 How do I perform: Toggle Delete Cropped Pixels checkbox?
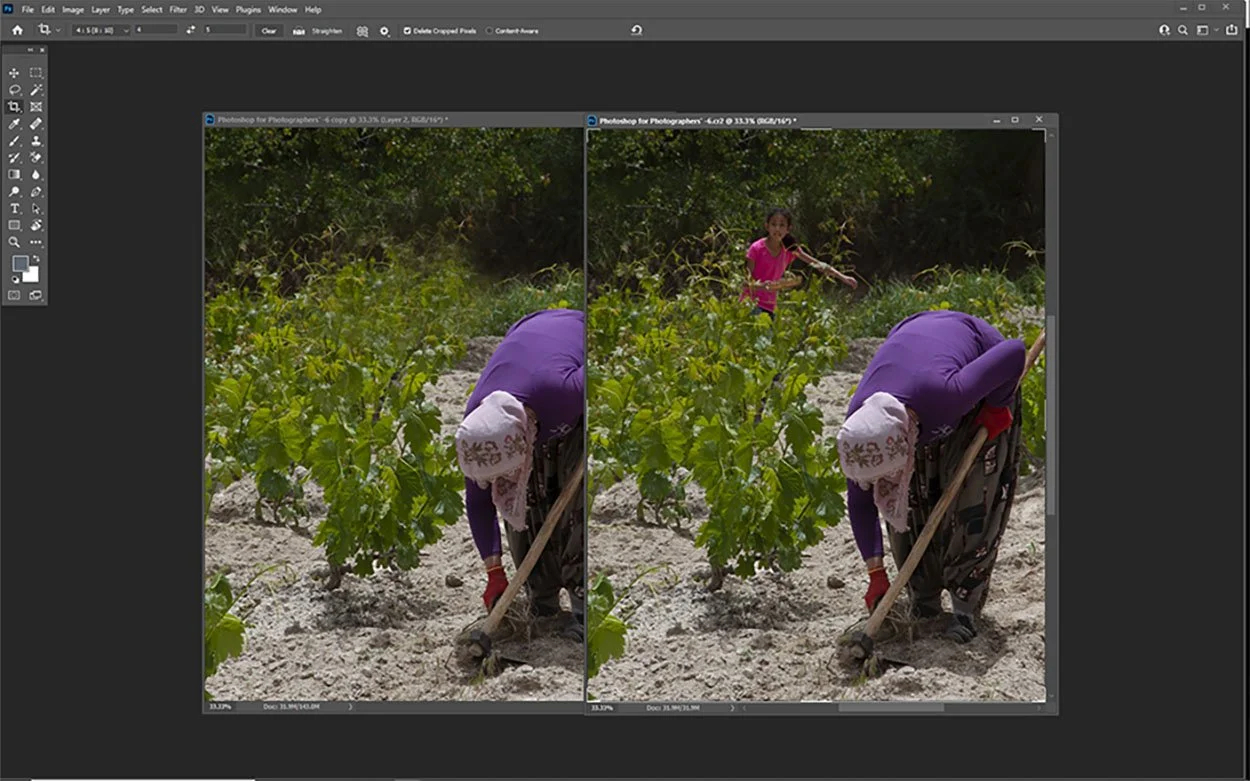[407, 31]
